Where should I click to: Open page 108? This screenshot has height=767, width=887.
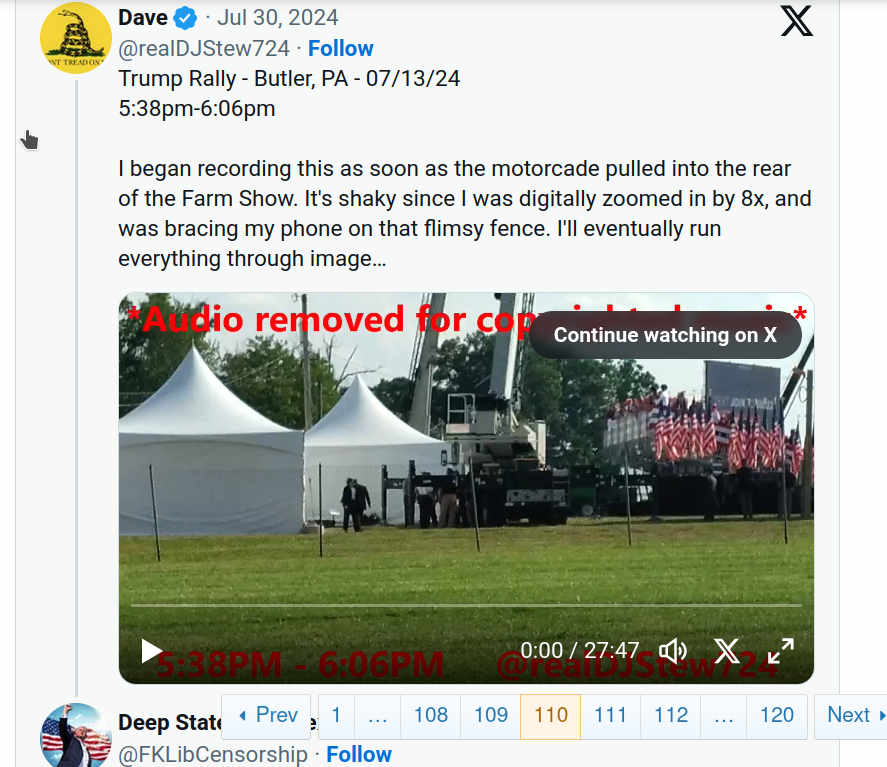431,716
